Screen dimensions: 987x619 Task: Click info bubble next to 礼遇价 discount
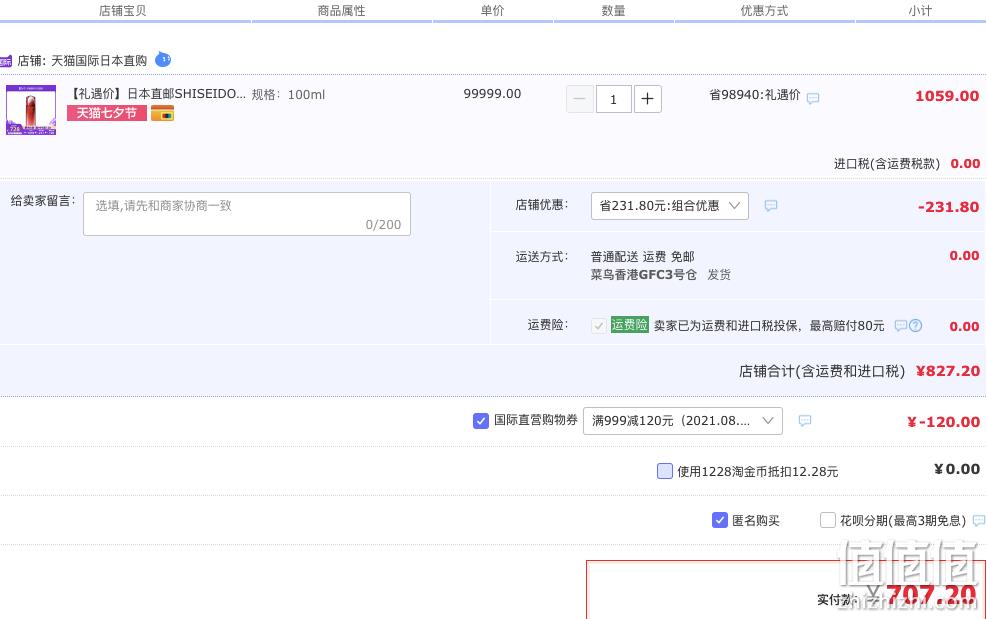coord(813,98)
